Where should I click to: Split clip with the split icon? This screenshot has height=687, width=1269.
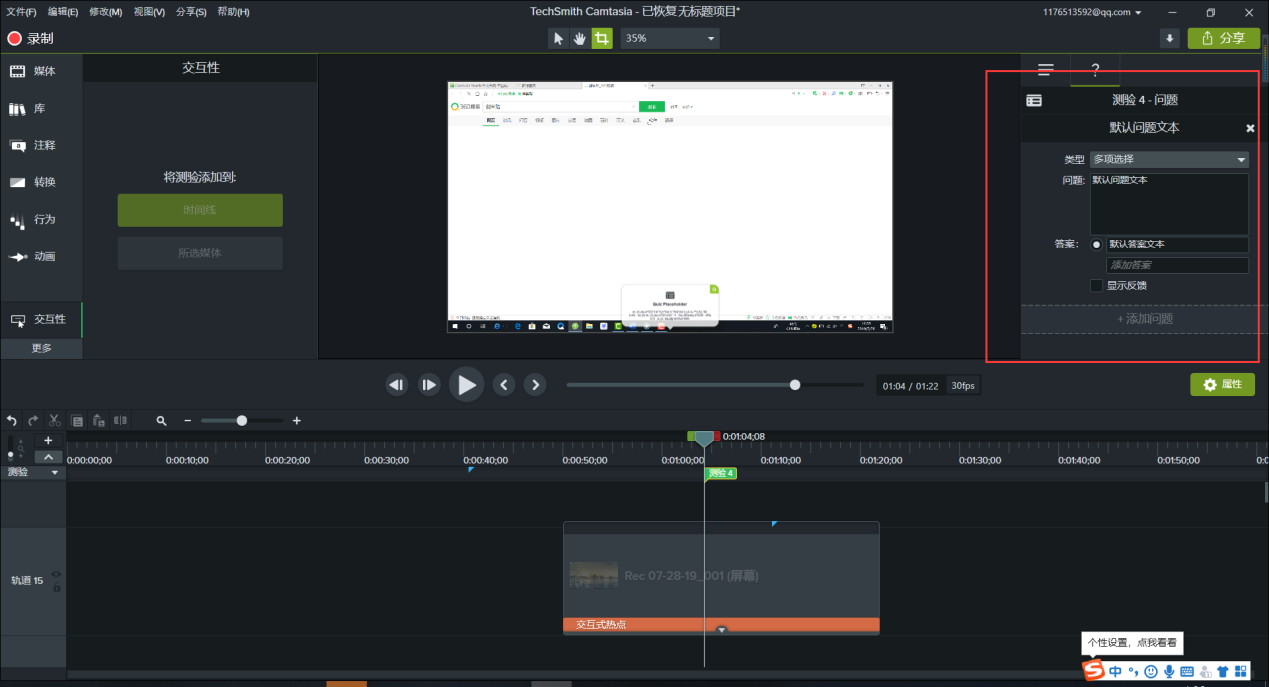[120, 421]
